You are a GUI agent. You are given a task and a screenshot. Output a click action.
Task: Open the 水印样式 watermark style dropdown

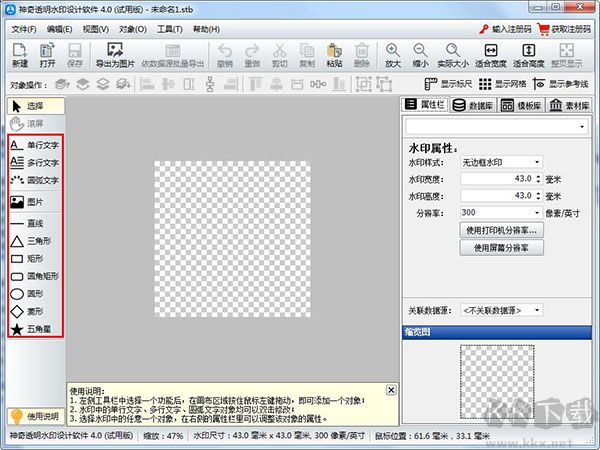pos(500,162)
